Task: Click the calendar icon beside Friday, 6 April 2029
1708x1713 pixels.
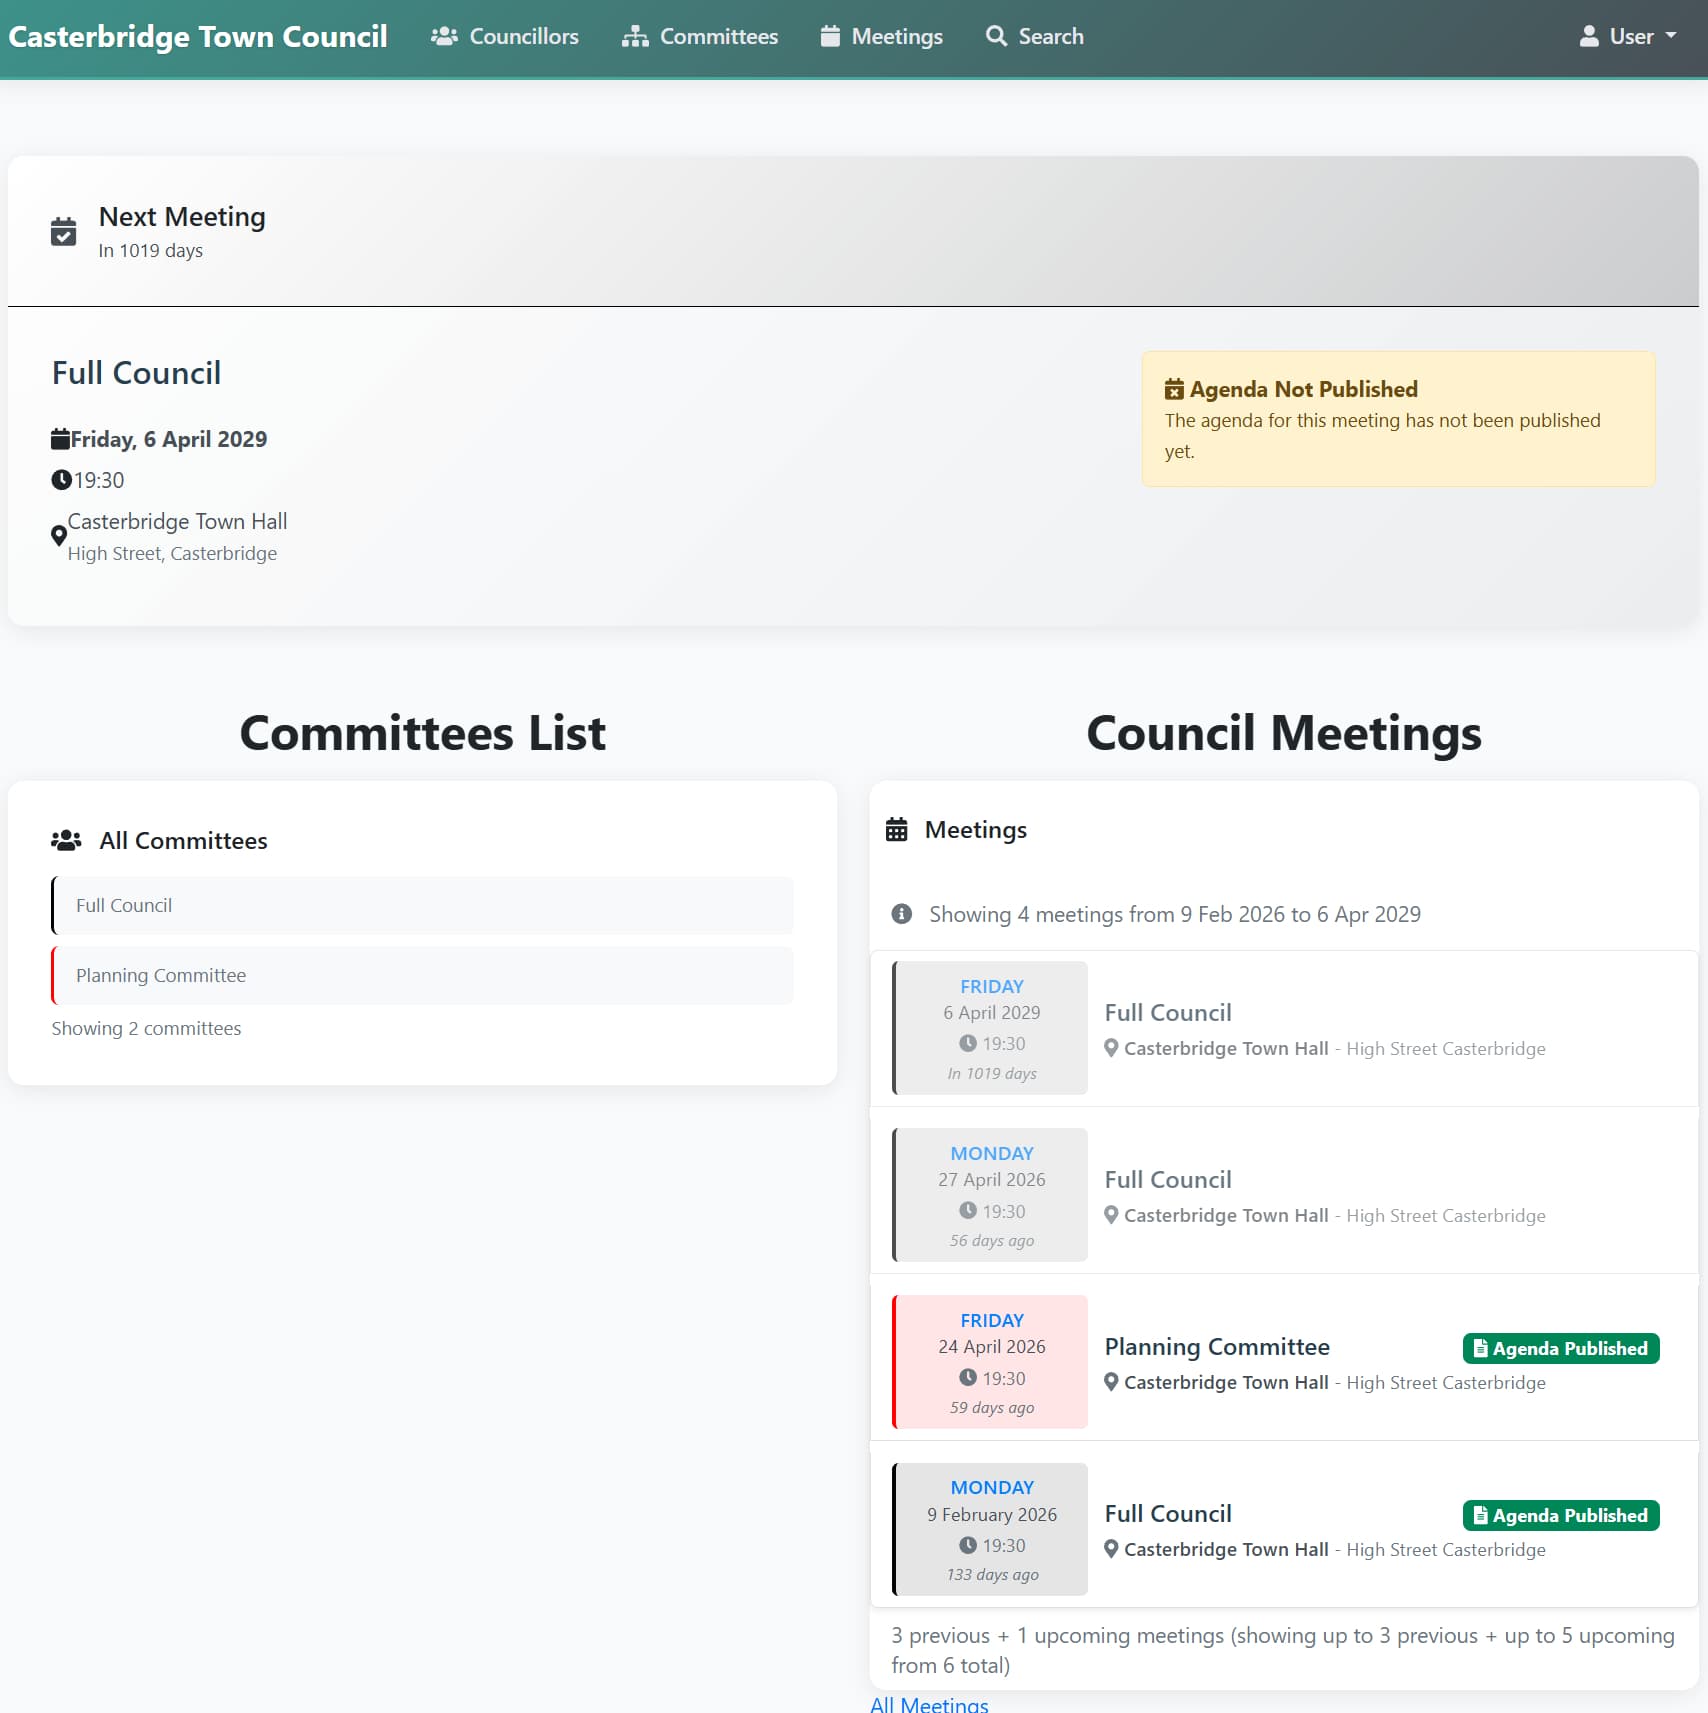Action: (x=60, y=439)
